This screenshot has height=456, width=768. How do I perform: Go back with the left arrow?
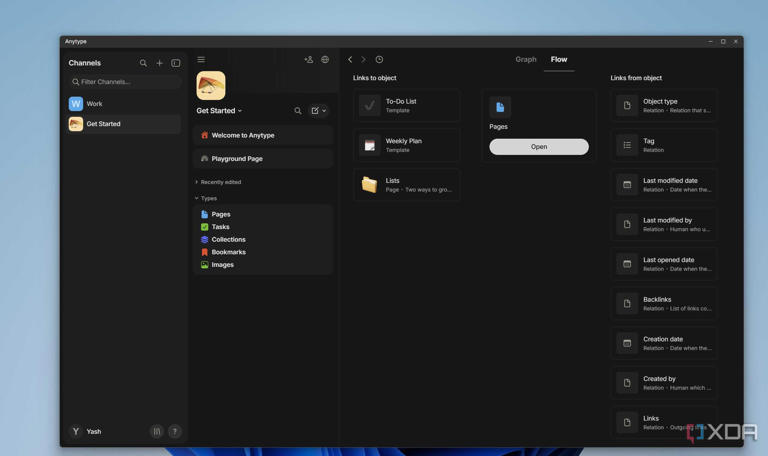[350, 59]
